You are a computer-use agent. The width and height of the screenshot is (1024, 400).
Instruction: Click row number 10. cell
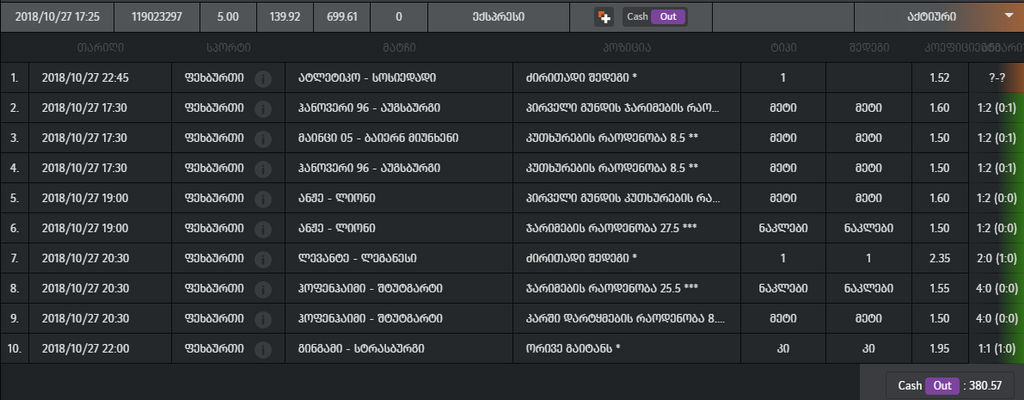pos(14,349)
